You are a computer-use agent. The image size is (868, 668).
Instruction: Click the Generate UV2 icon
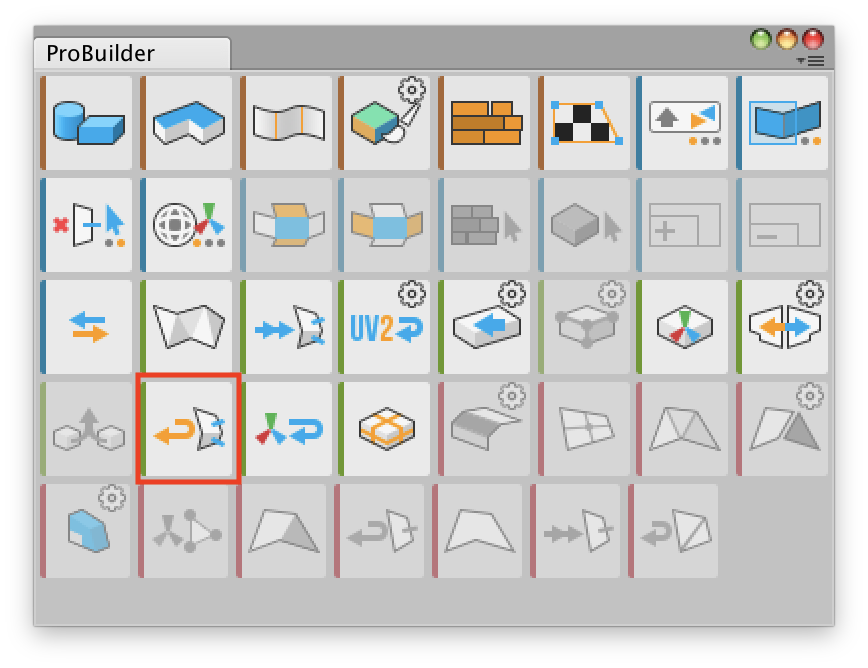384,327
